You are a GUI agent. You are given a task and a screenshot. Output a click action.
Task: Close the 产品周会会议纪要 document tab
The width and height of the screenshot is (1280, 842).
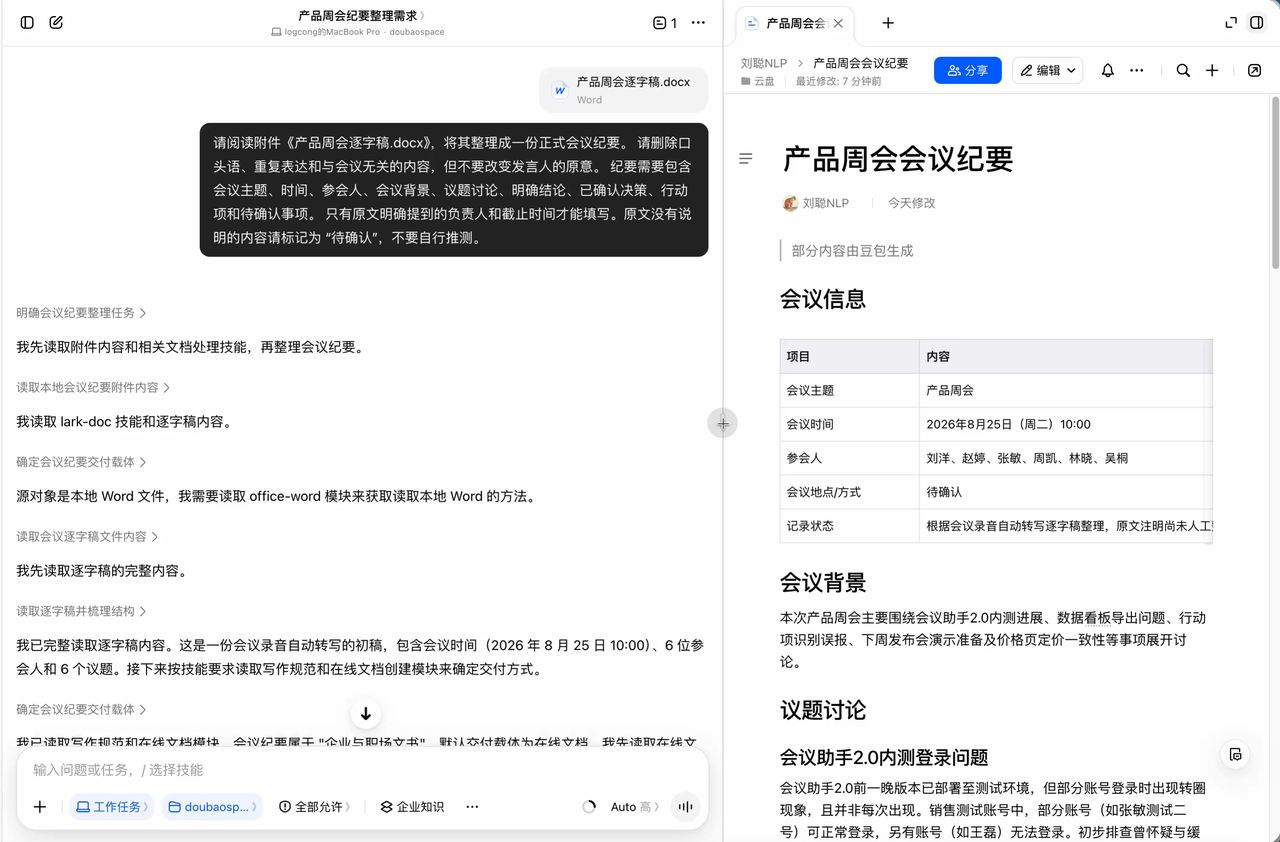pos(838,23)
